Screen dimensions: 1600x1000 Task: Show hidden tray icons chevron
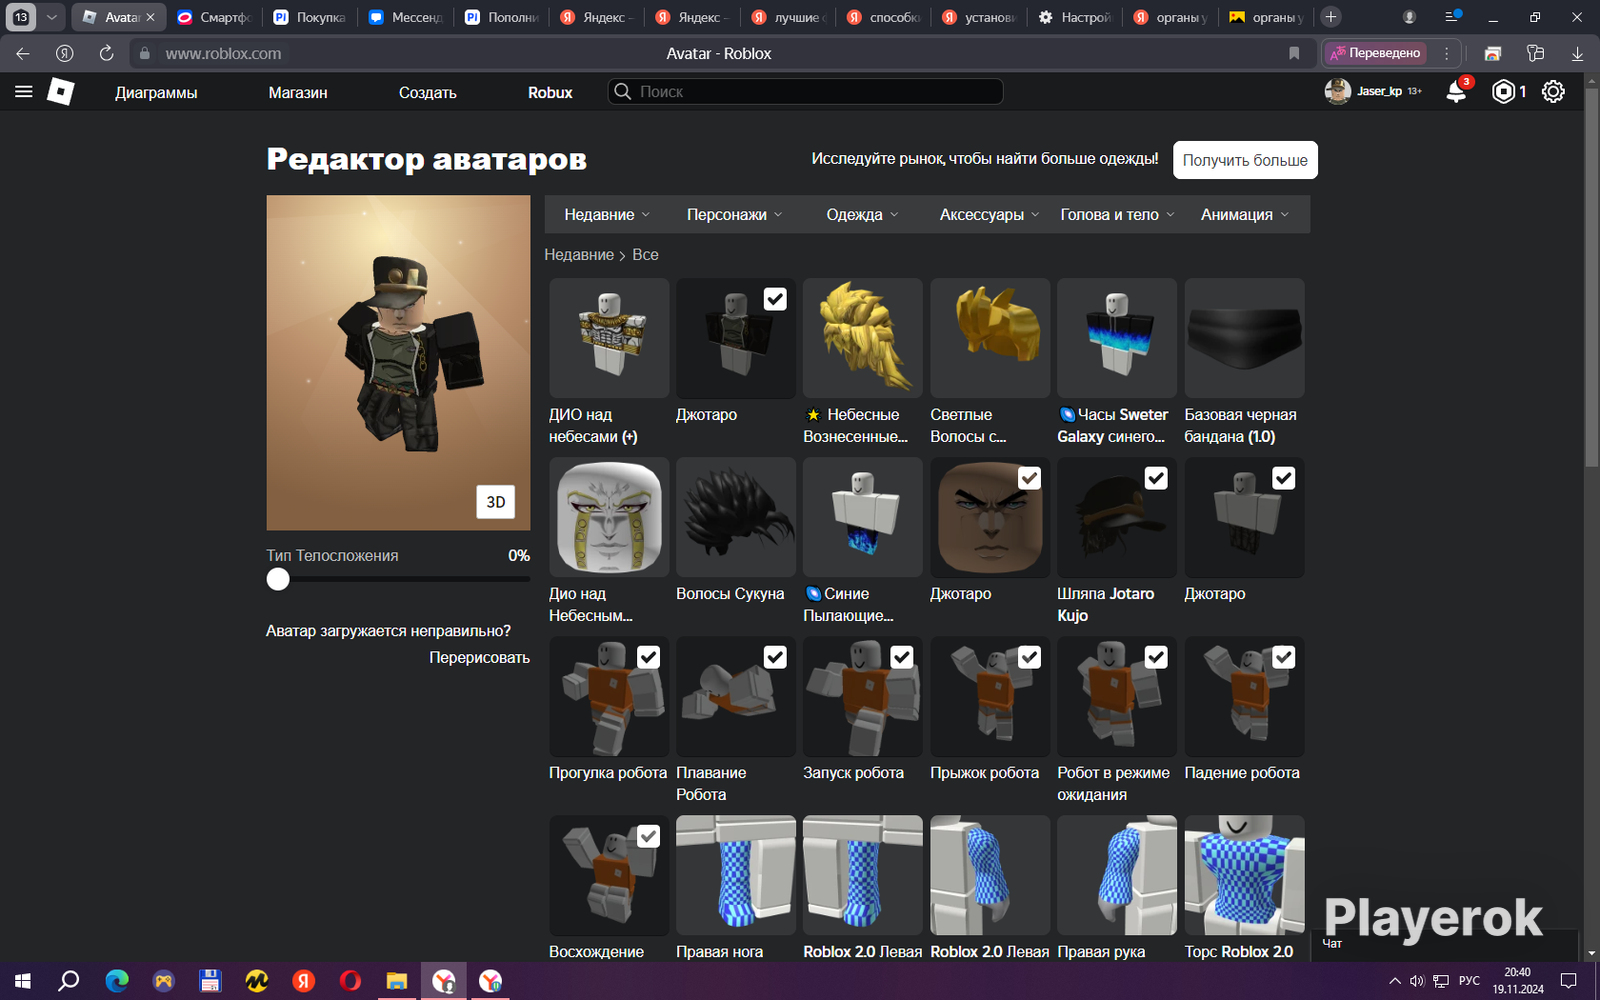1395,981
